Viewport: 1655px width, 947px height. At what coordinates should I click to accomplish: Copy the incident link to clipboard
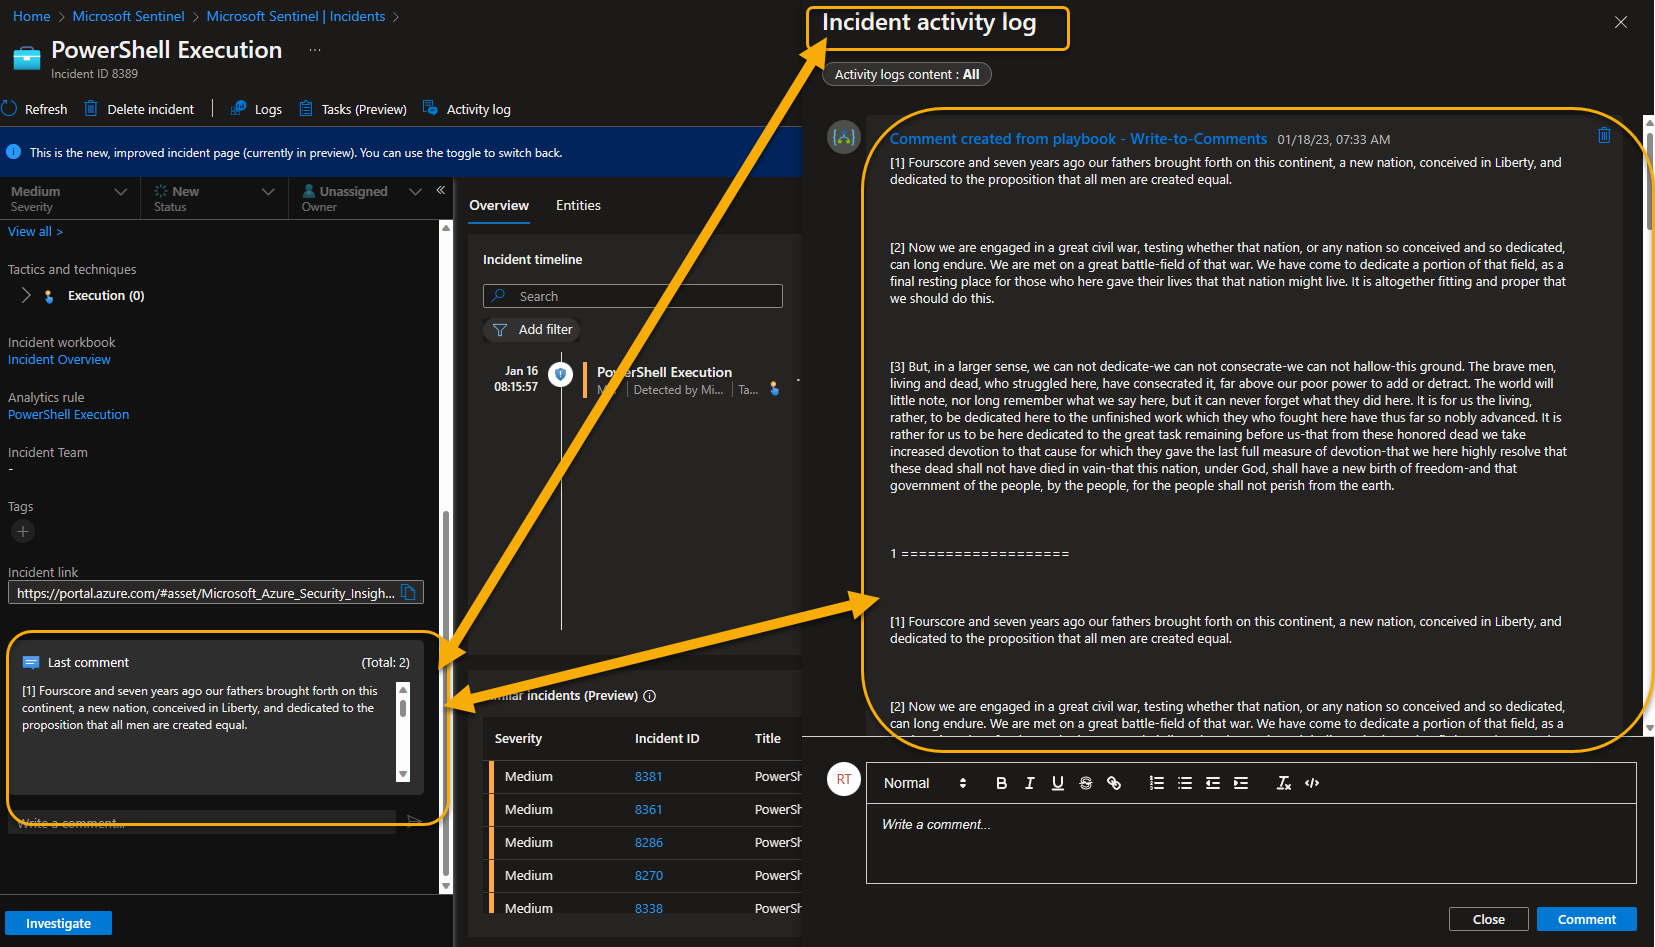[x=408, y=592]
